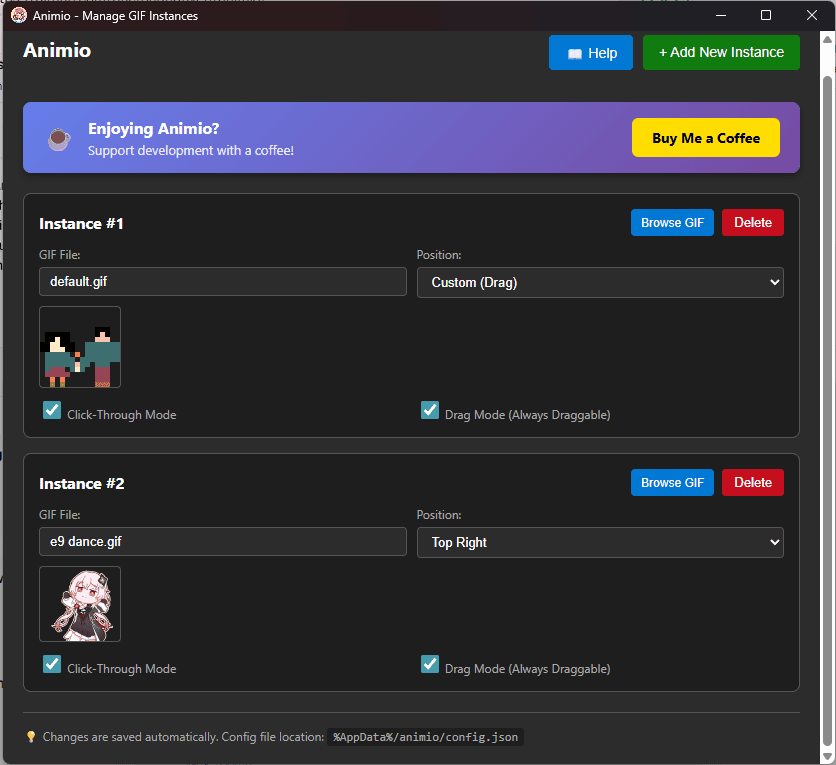Uncheck Click-Through Mode for Instance #2
Screen dimensions: 836x765
[52, 664]
